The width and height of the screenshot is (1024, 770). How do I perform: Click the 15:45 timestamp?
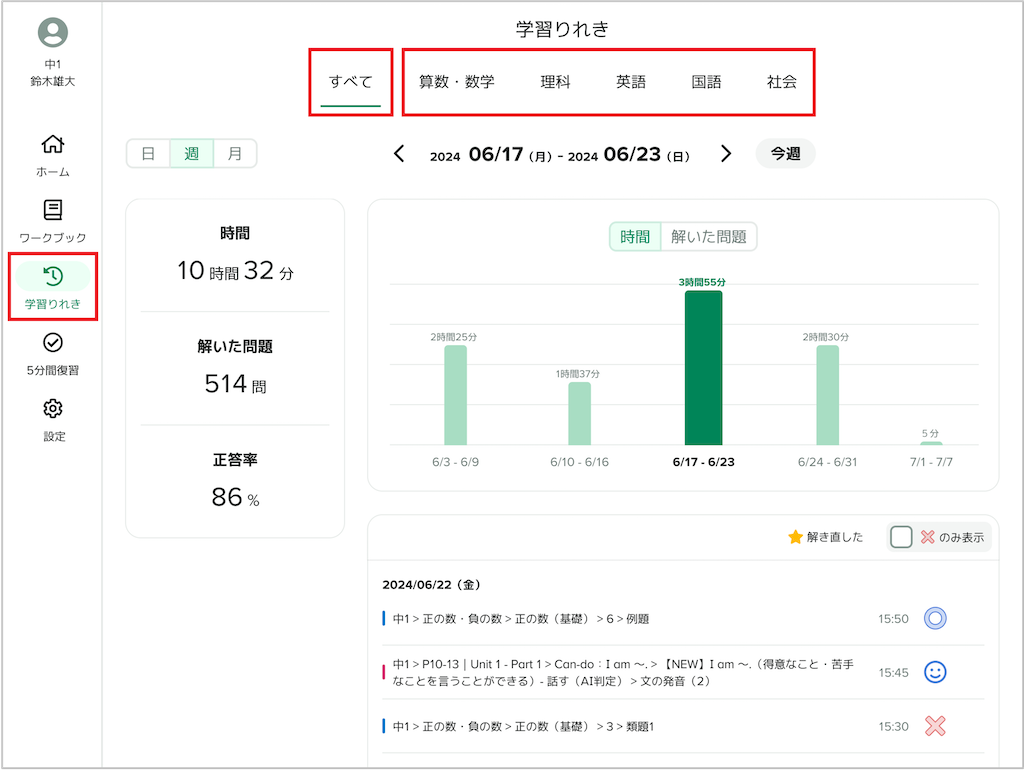point(893,672)
